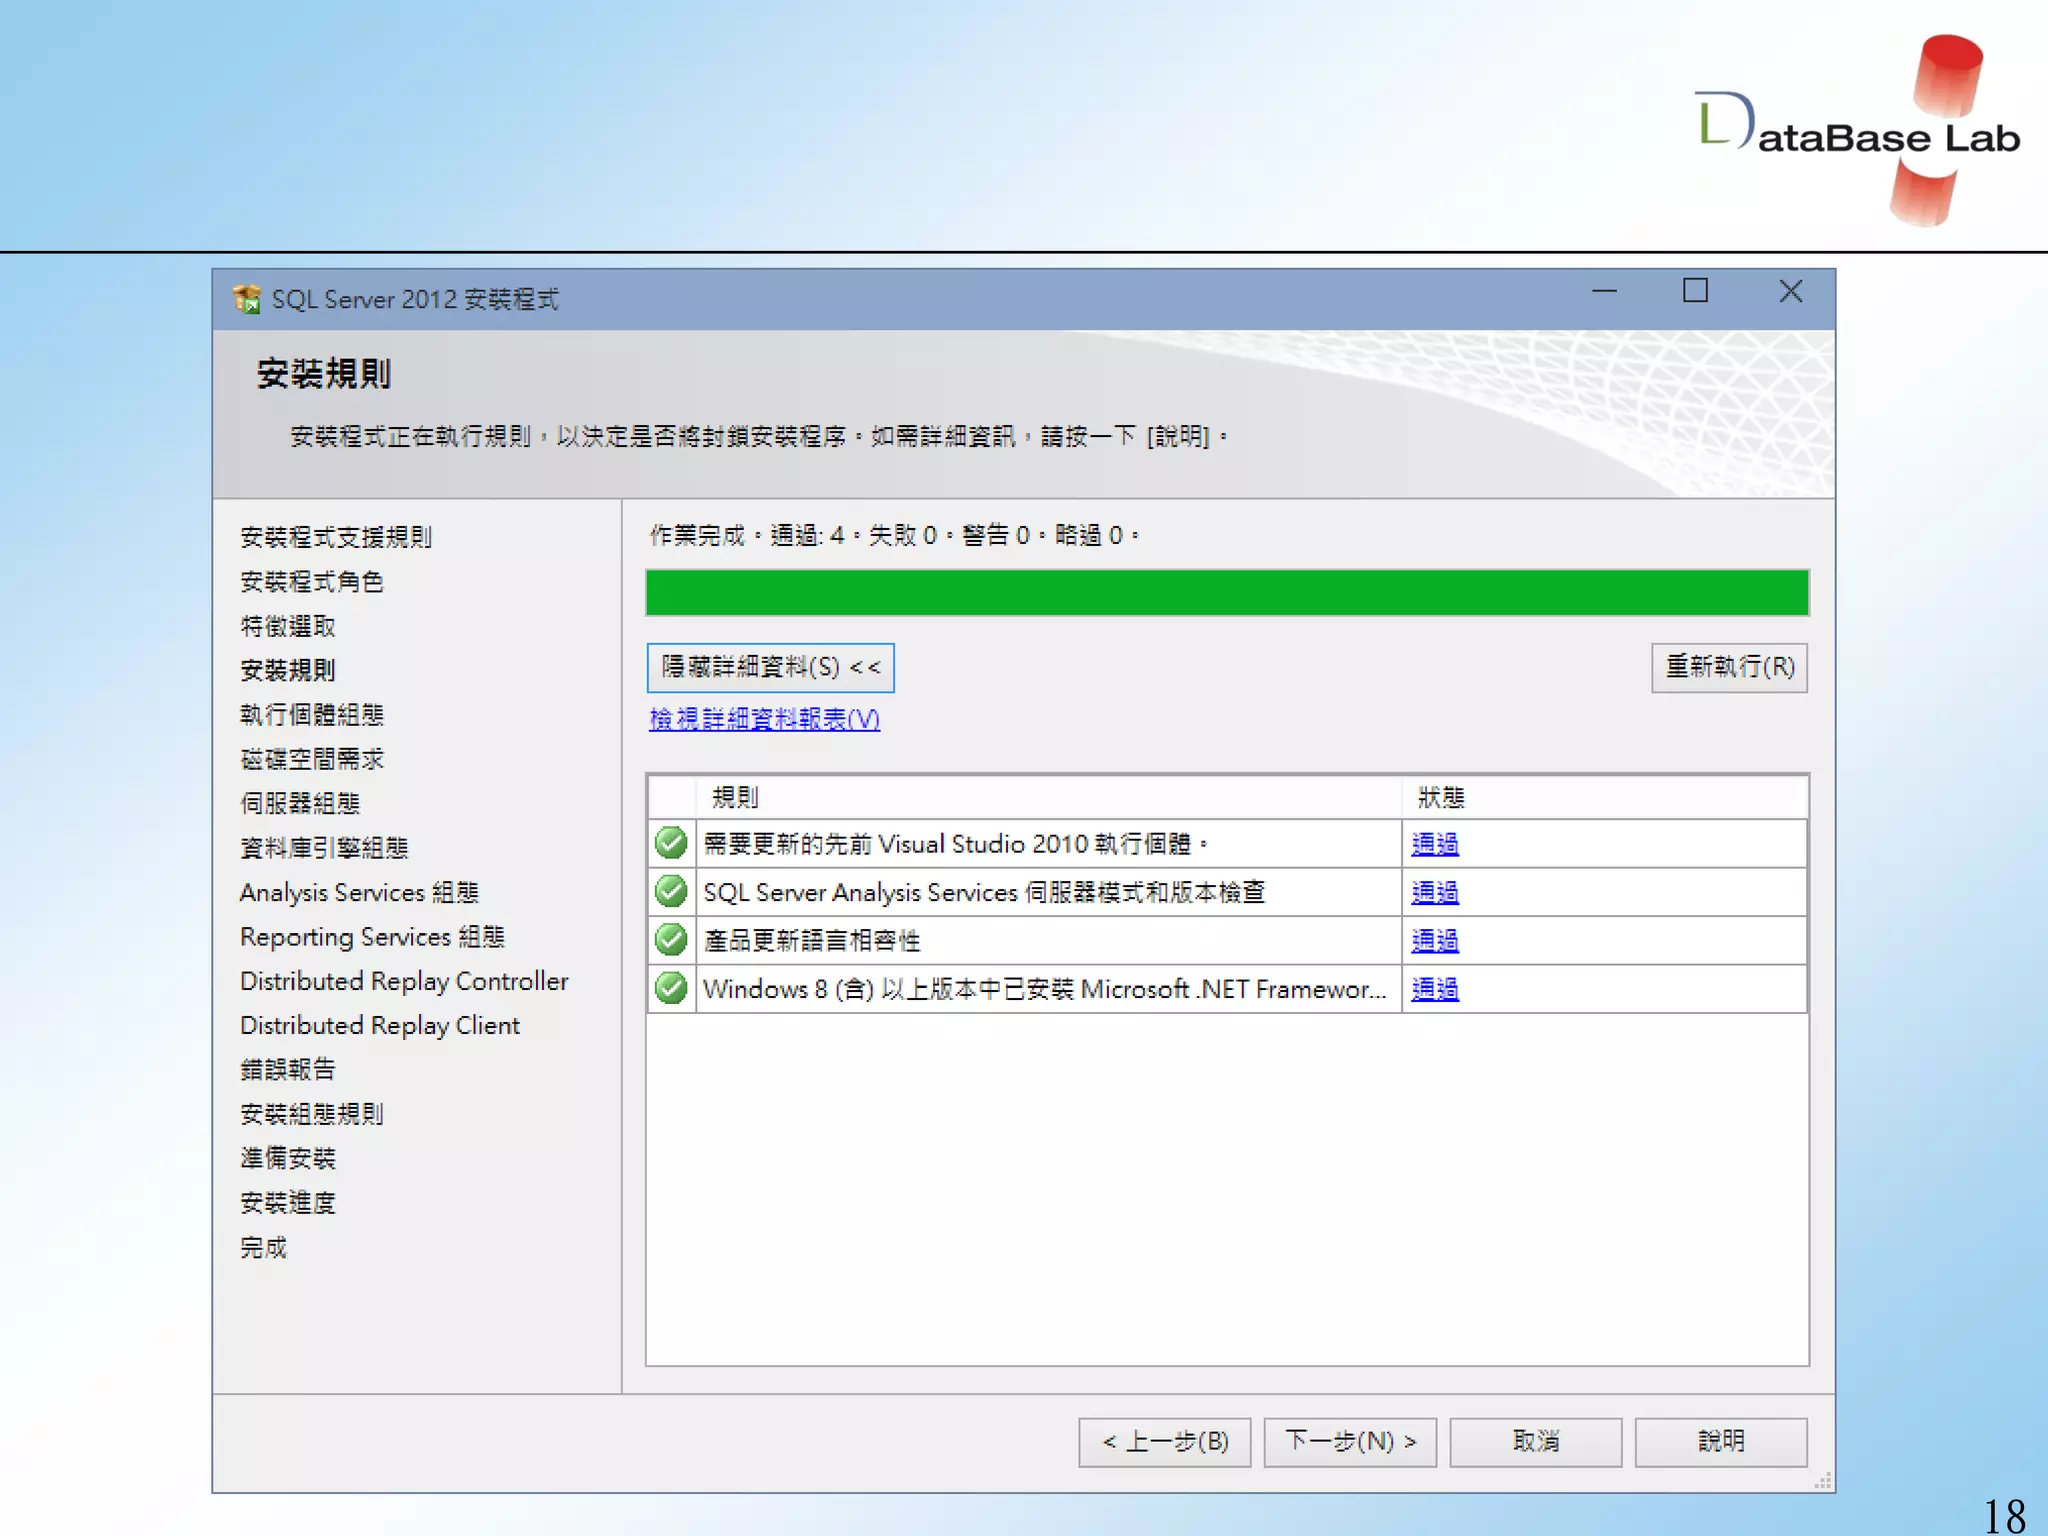Click rule text SQL Server Analysis Services 伺服器模式和版本檢查
The width and height of the screenshot is (2048, 1536).
984,892
